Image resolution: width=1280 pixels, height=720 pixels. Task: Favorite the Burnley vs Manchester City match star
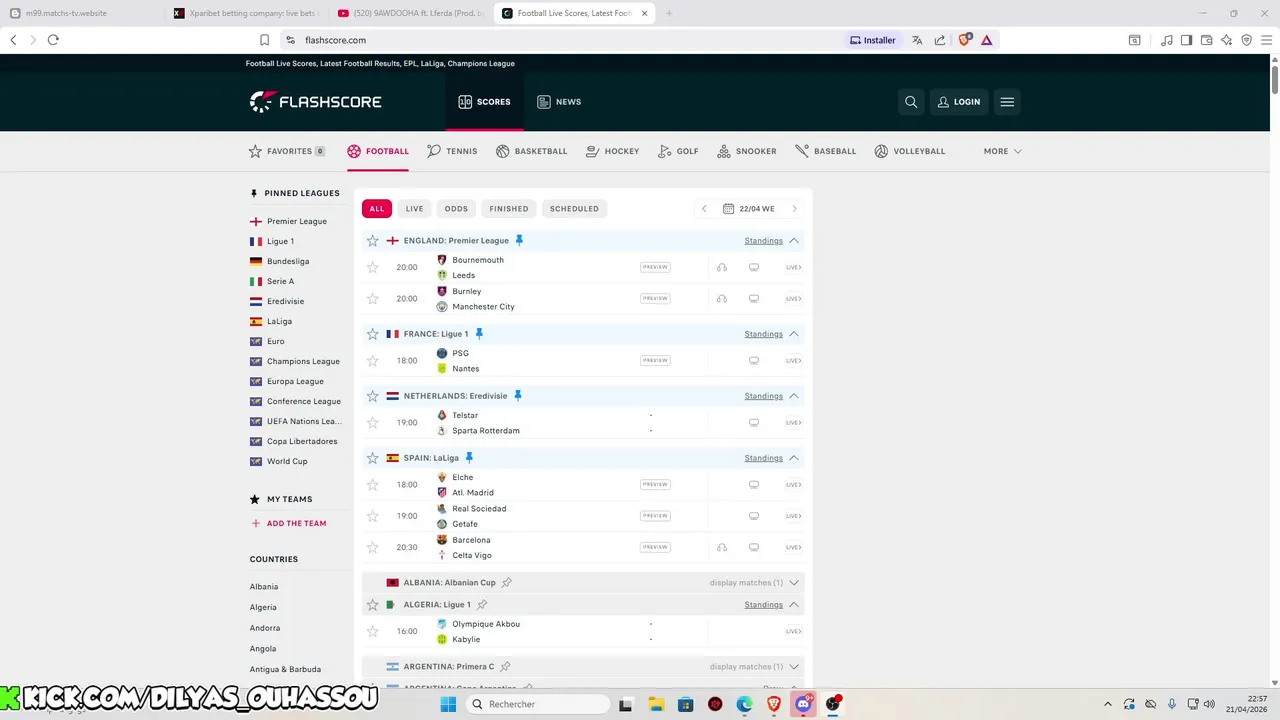tap(373, 298)
